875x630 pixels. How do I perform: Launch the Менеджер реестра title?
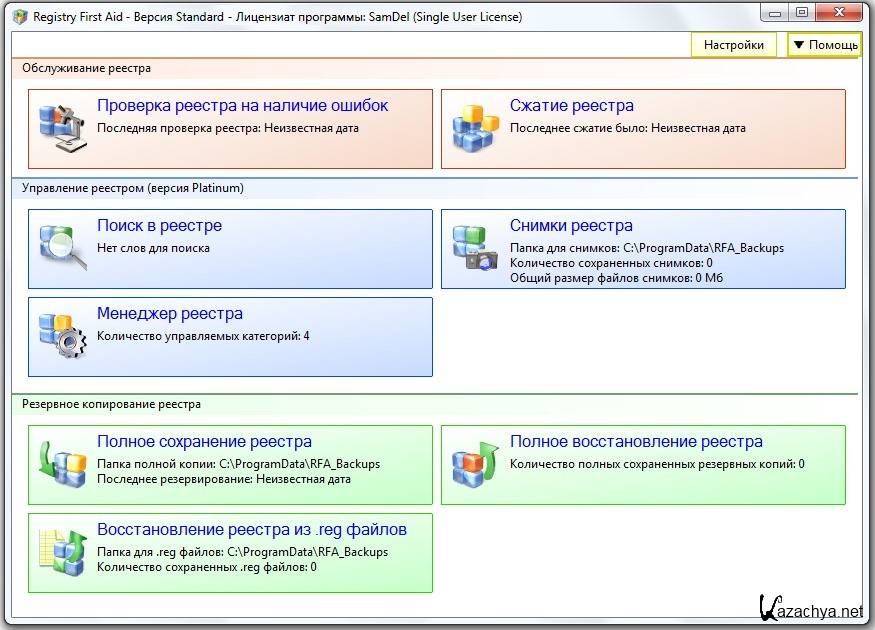[169, 314]
